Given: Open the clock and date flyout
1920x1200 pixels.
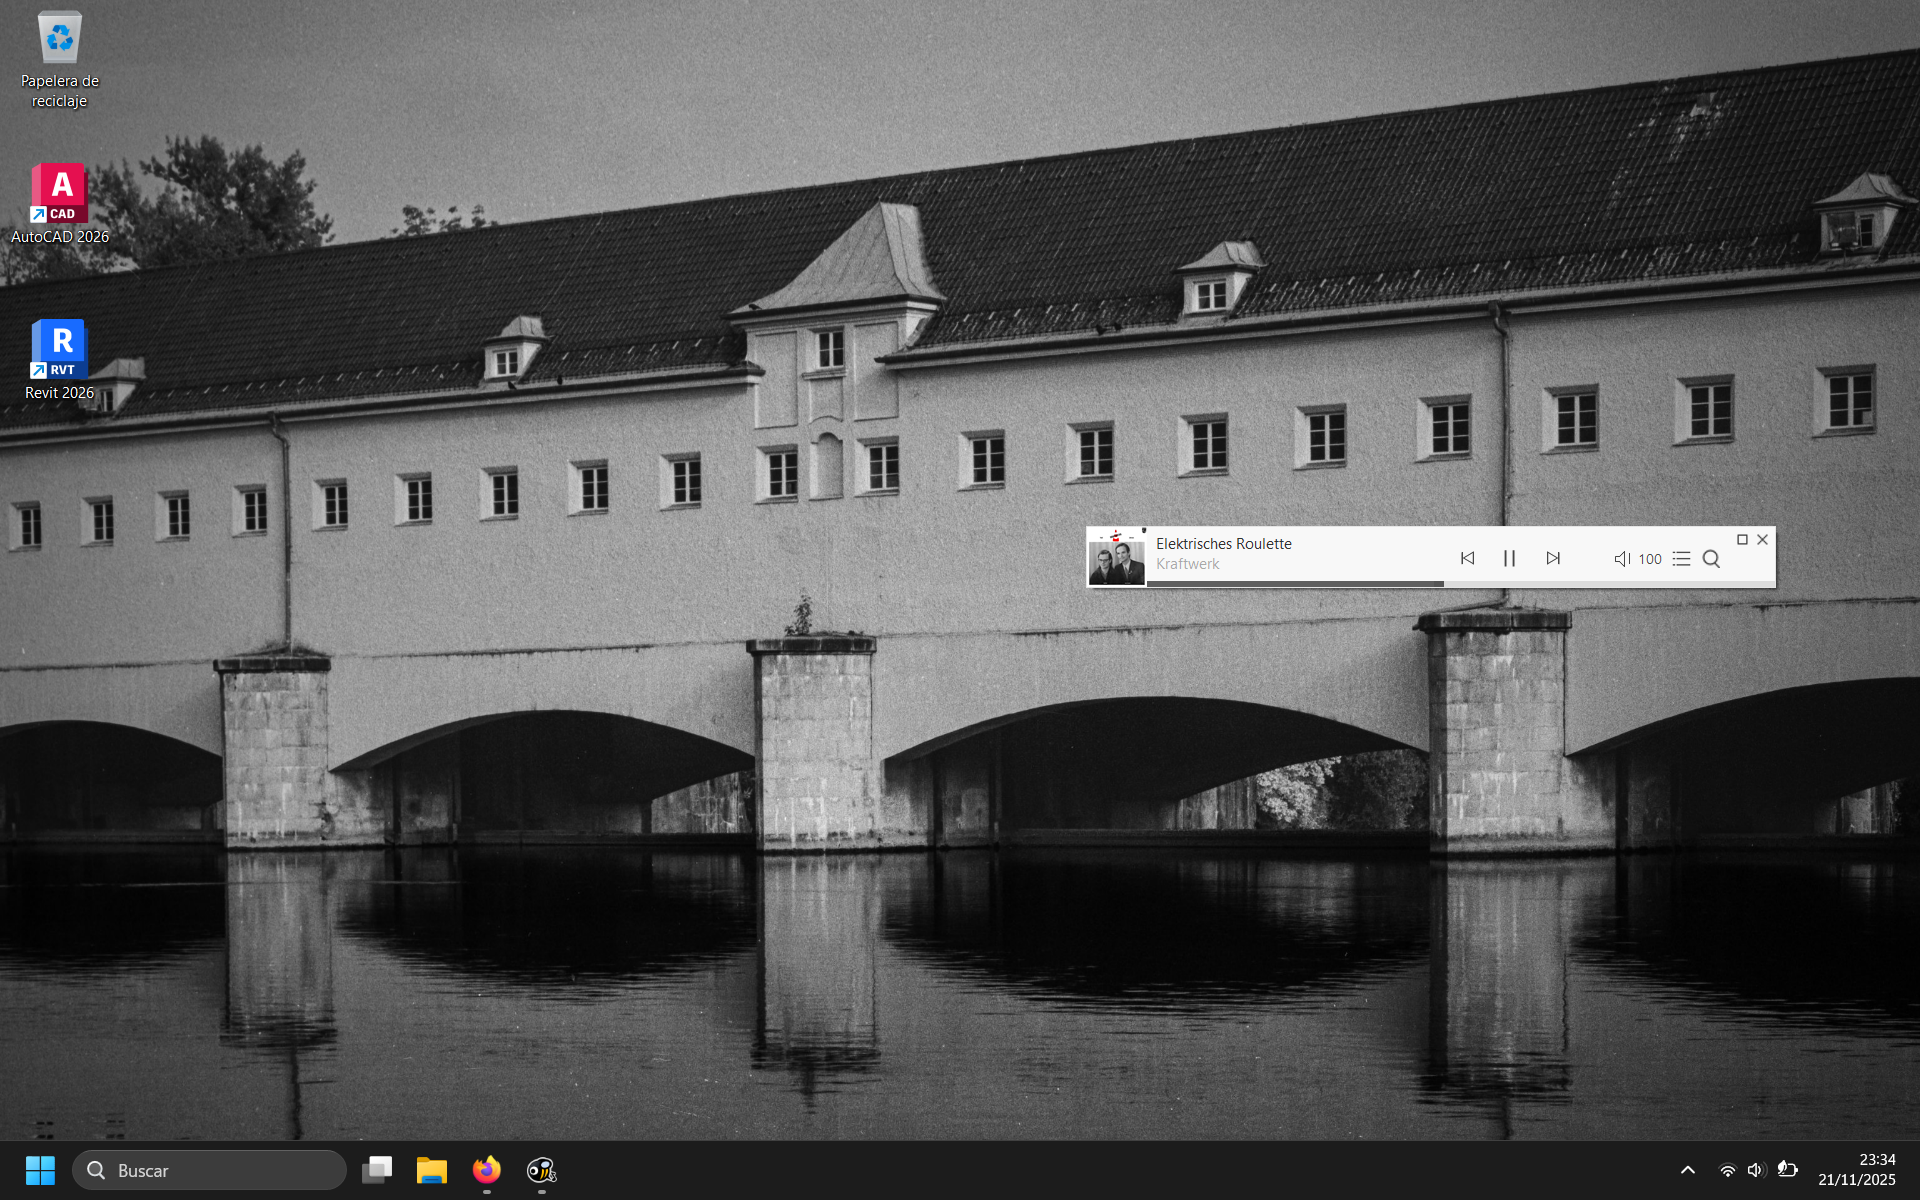Looking at the screenshot, I should pyautogui.click(x=1856, y=1170).
